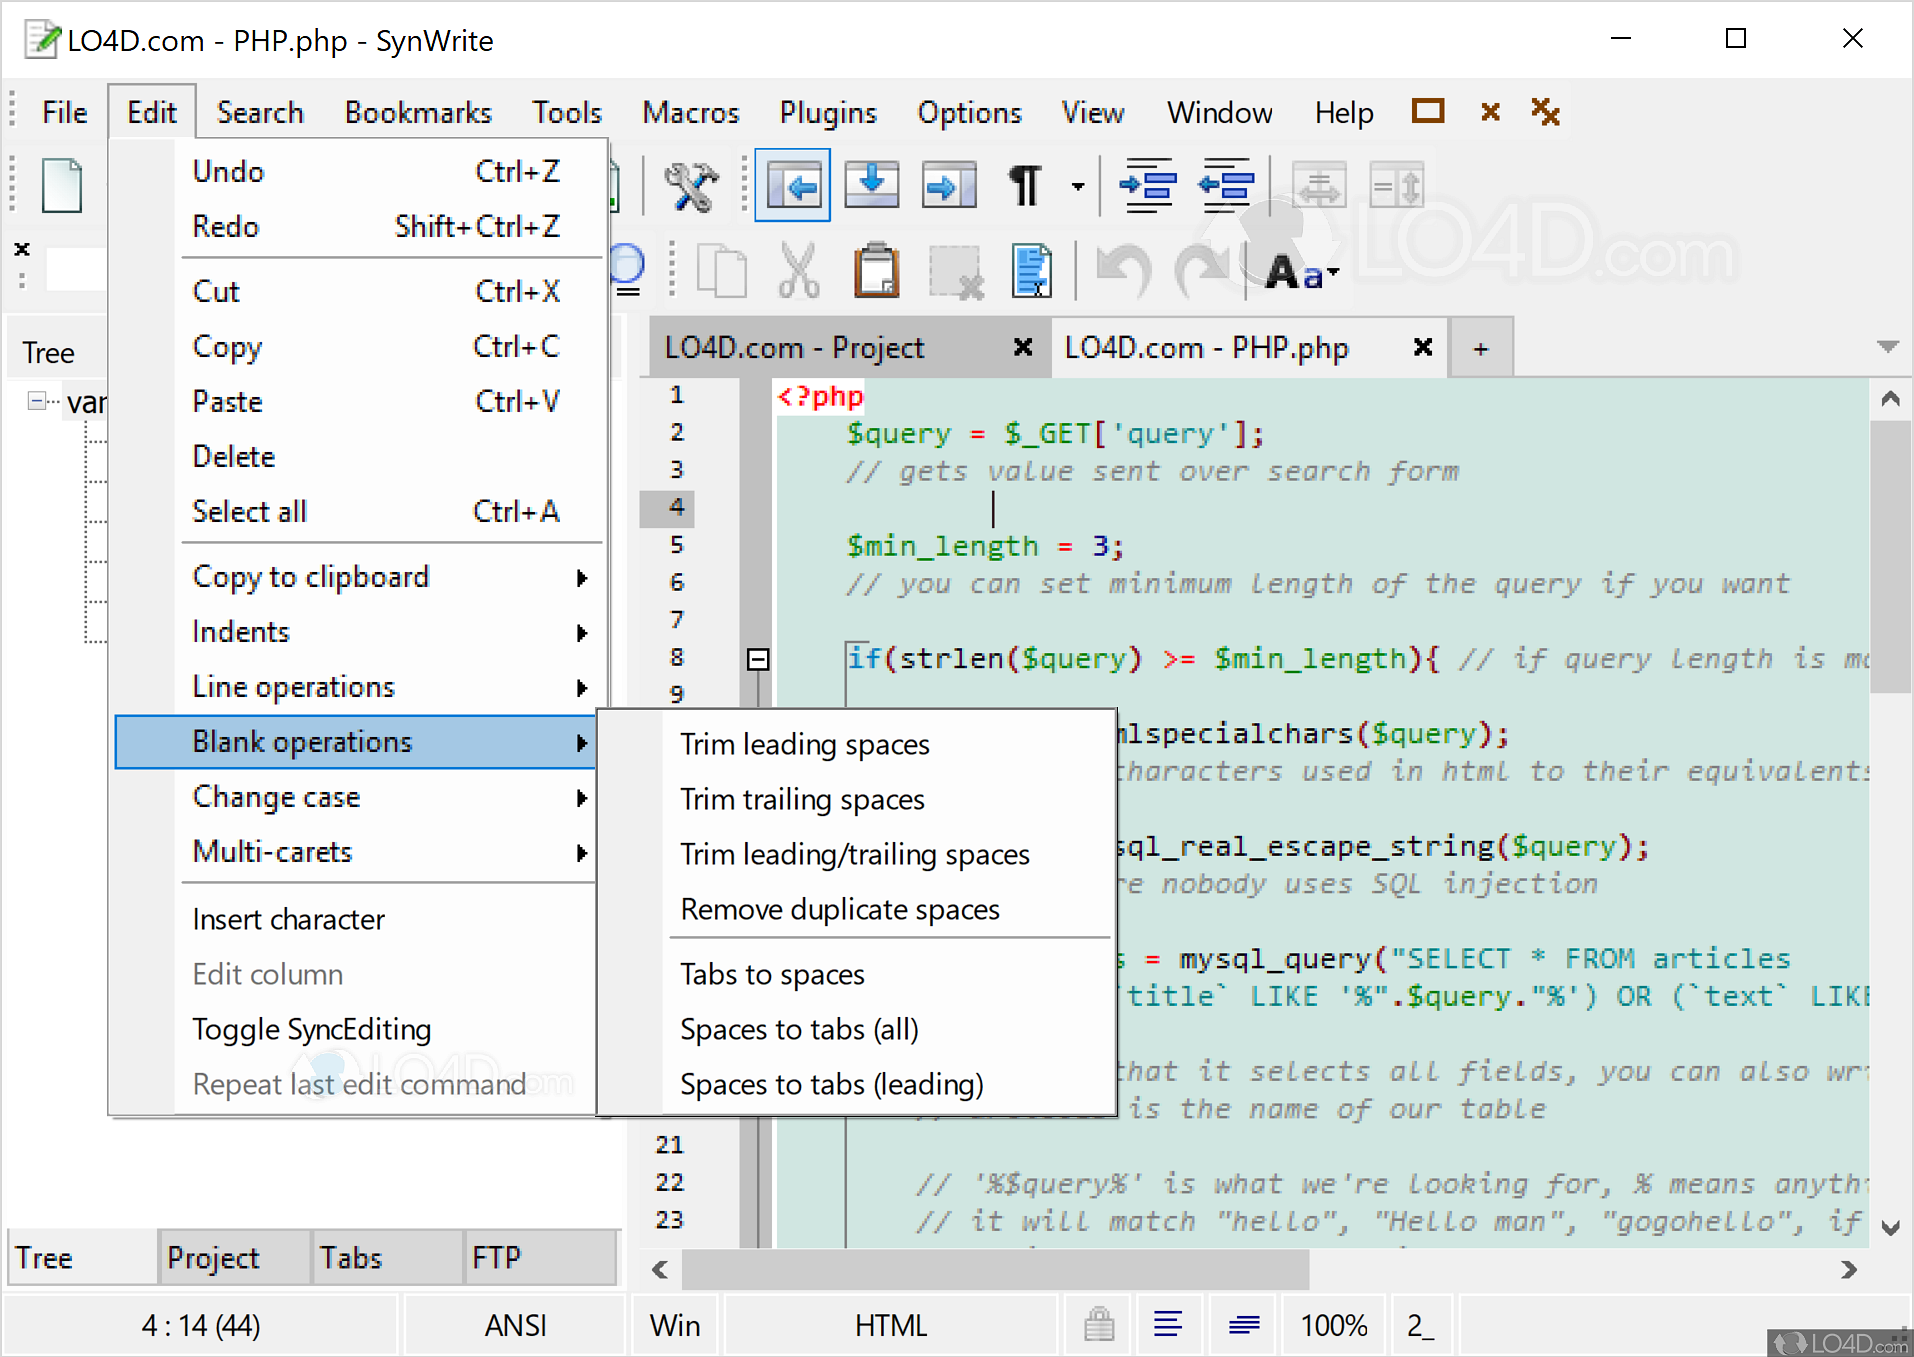
Task: Paste from the clipboard
Action: point(877,270)
